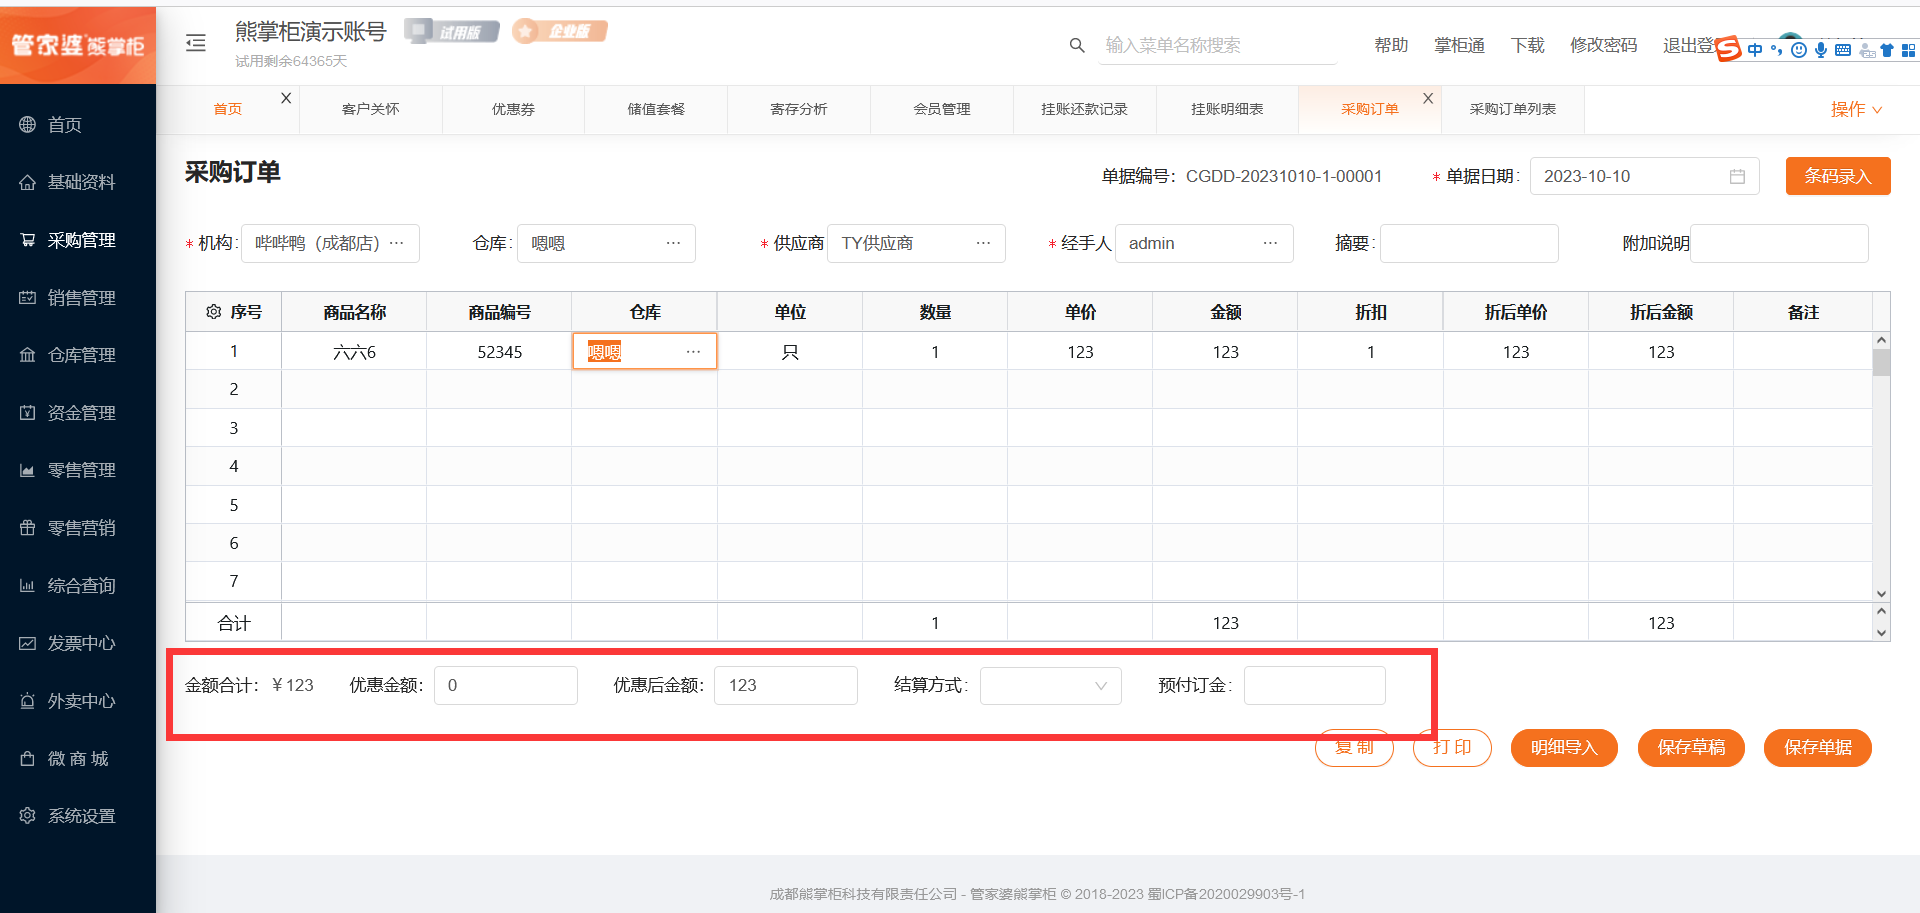Image resolution: width=1920 pixels, height=913 pixels.
Task: Click 修改密码 link in header
Action: coord(1603,45)
